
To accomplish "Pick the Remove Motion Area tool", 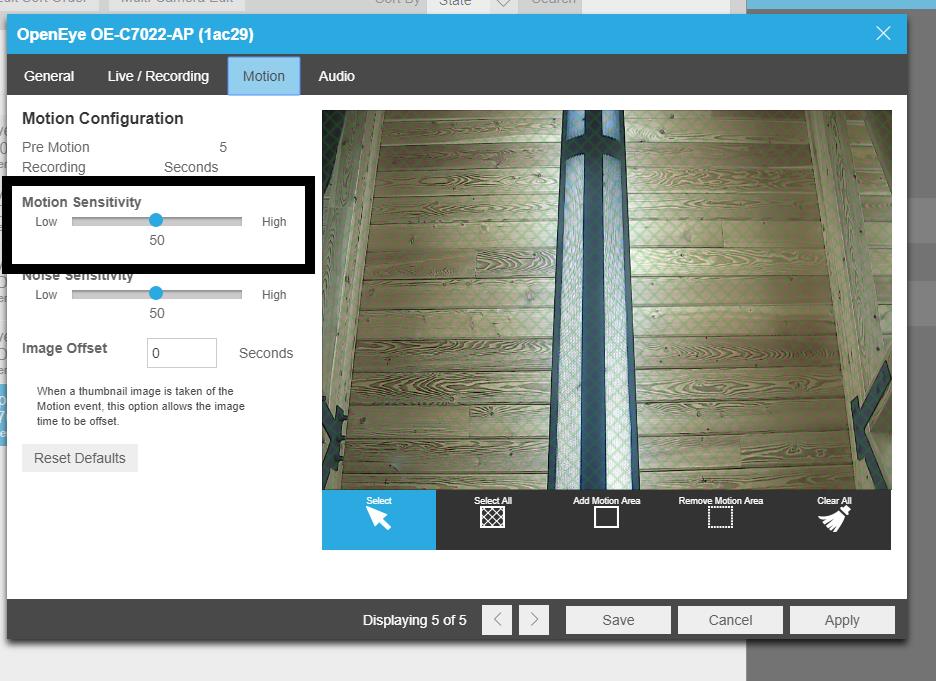I will (721, 519).
